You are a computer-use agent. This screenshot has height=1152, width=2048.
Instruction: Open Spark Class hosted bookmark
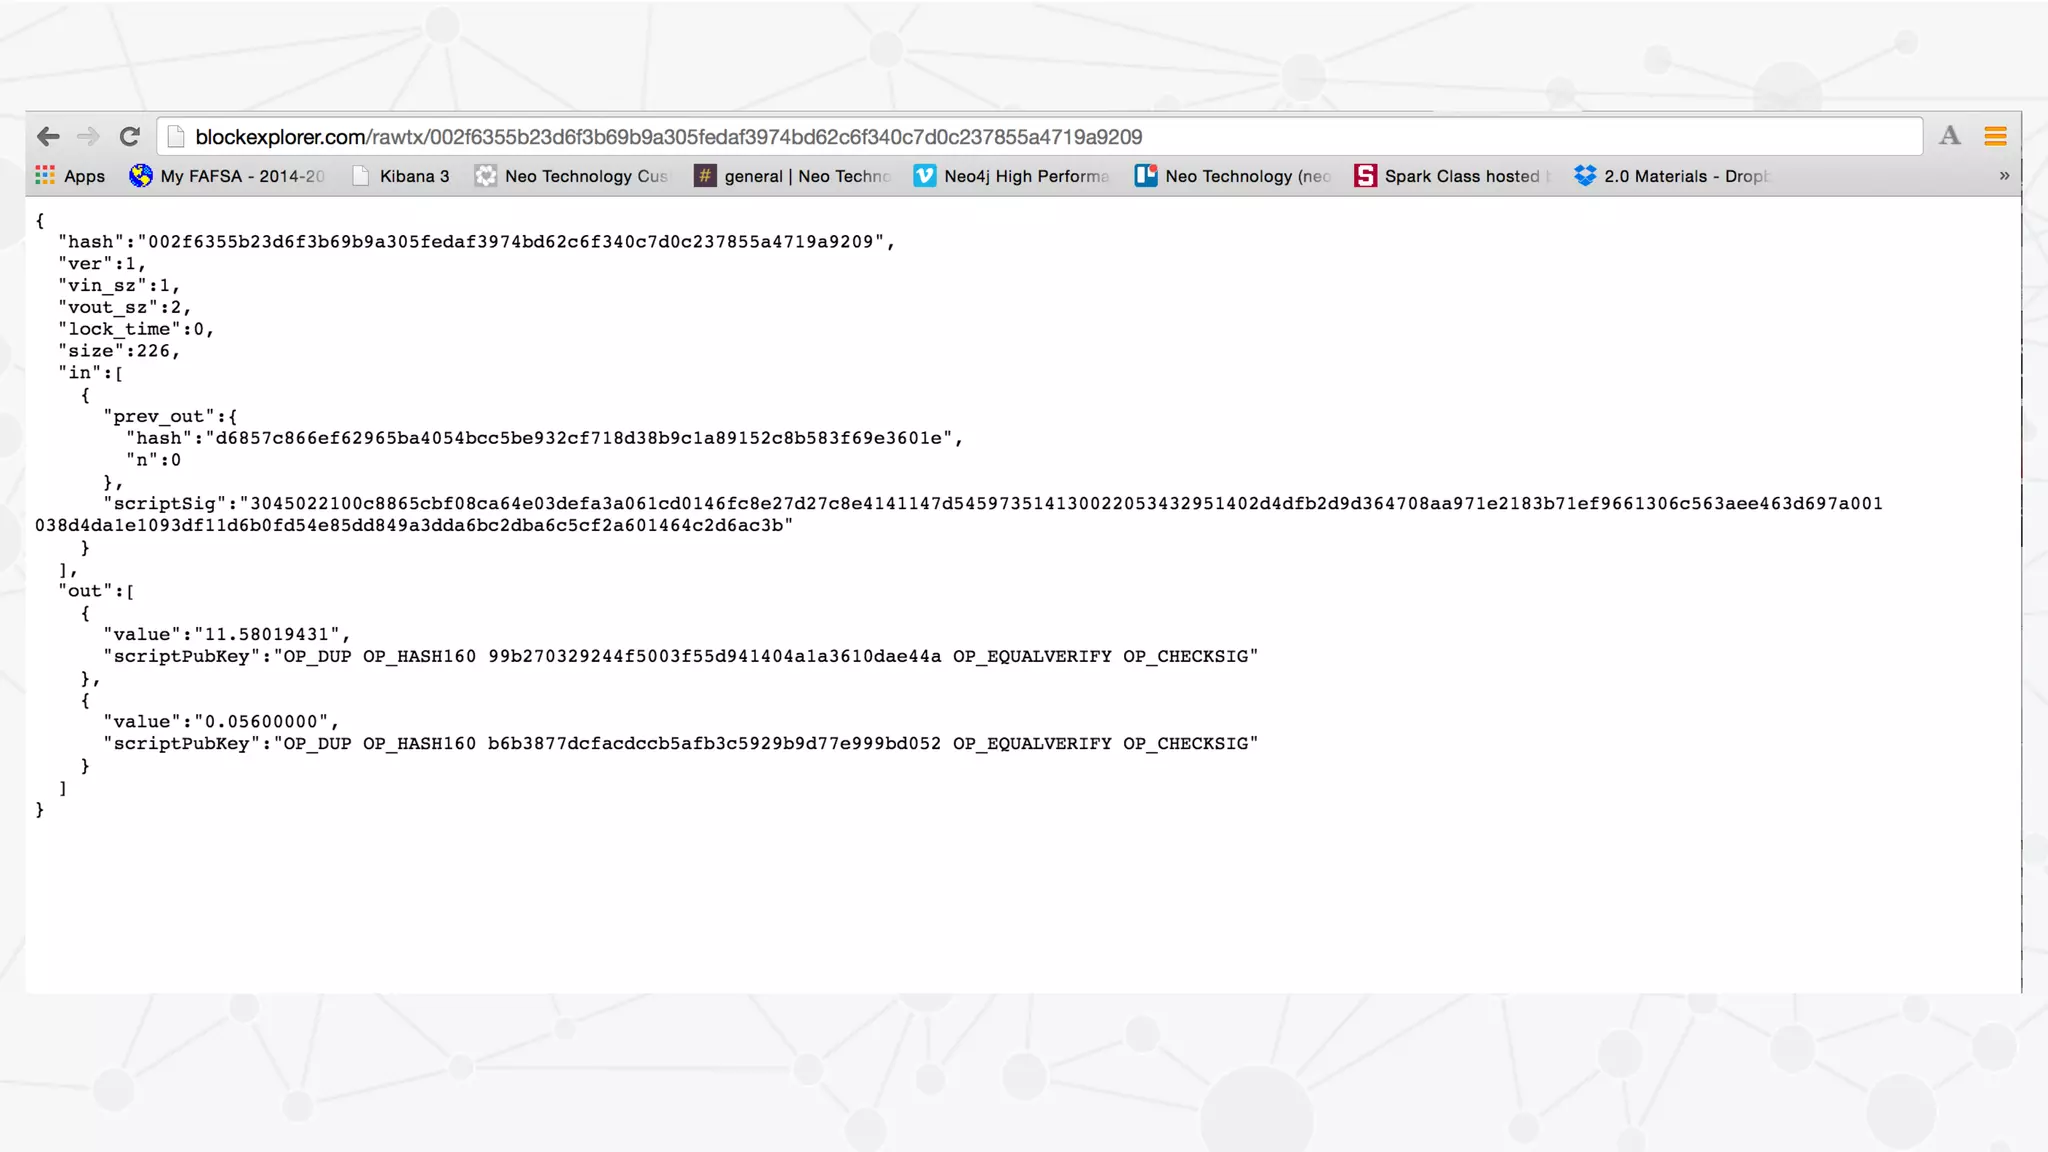1451,176
